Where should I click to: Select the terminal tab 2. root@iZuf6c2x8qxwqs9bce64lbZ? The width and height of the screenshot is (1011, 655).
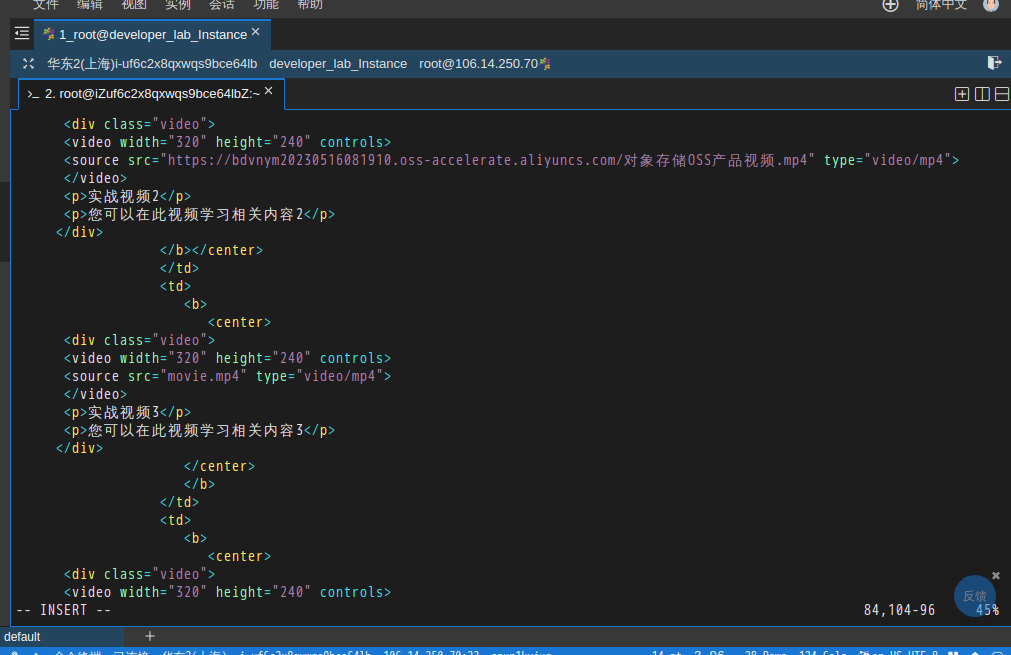(x=152, y=94)
